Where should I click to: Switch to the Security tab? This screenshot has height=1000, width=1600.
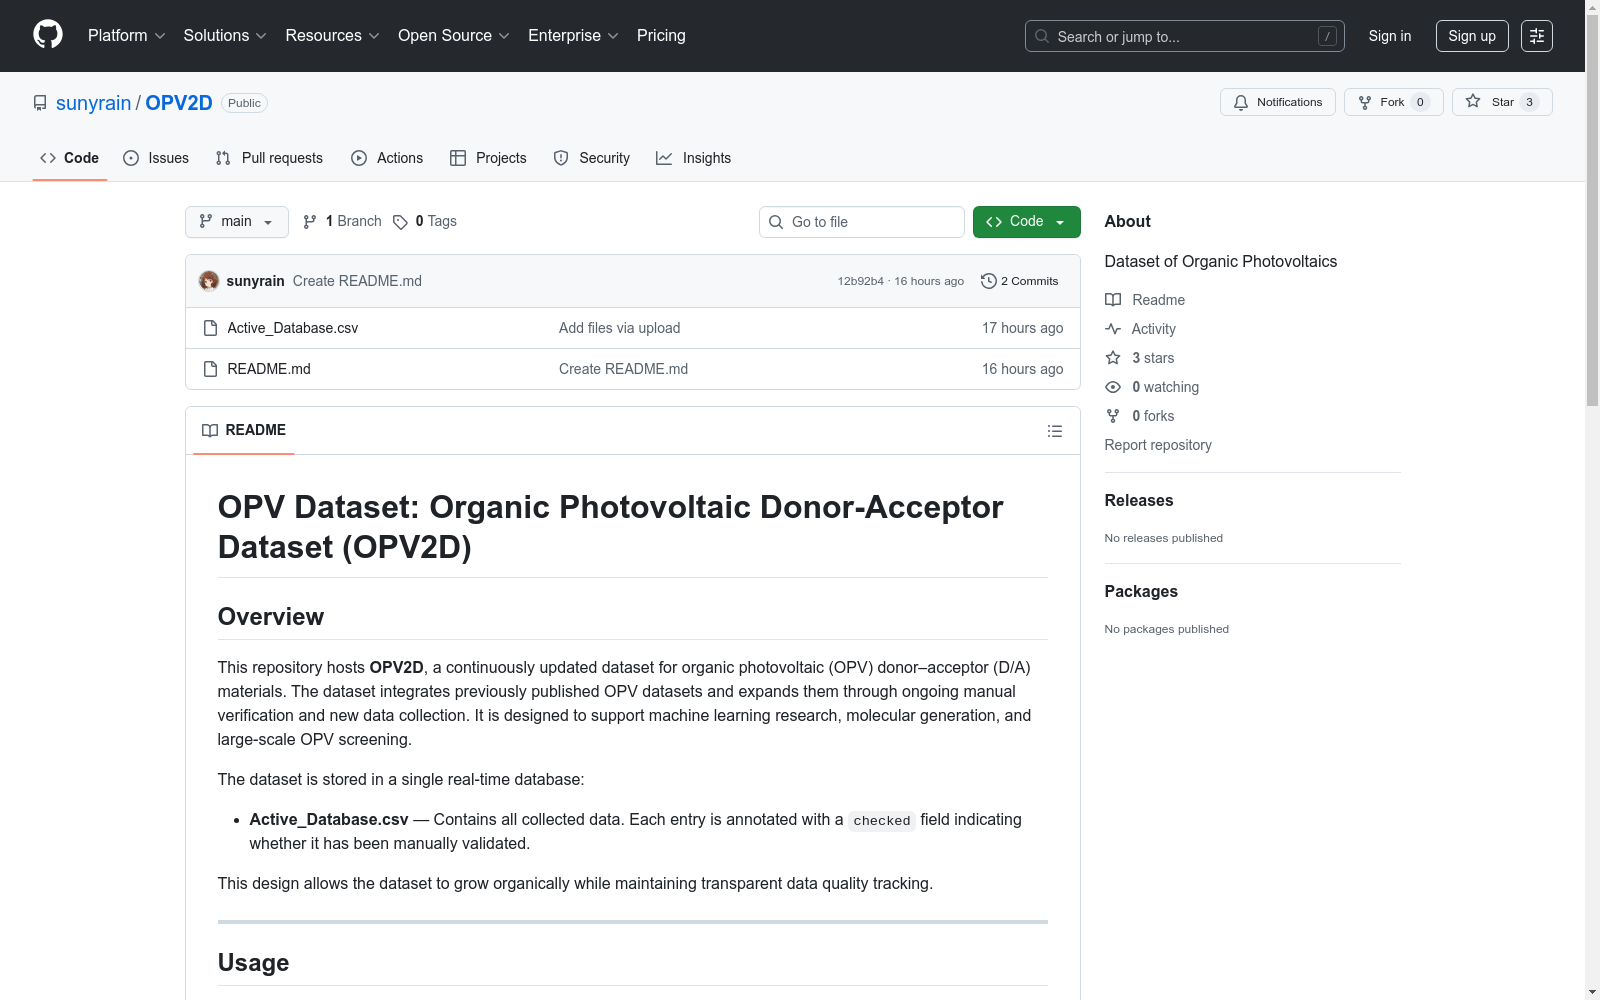coord(592,158)
